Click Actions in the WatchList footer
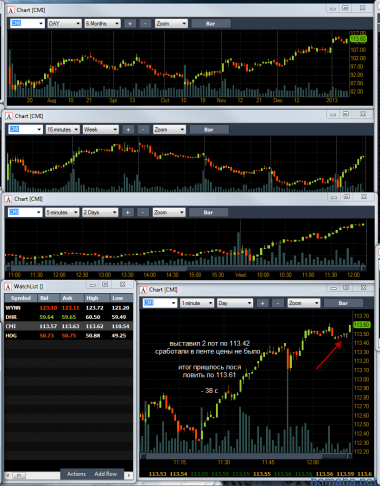Image resolution: width=380 pixels, height=486 pixels. (76, 474)
